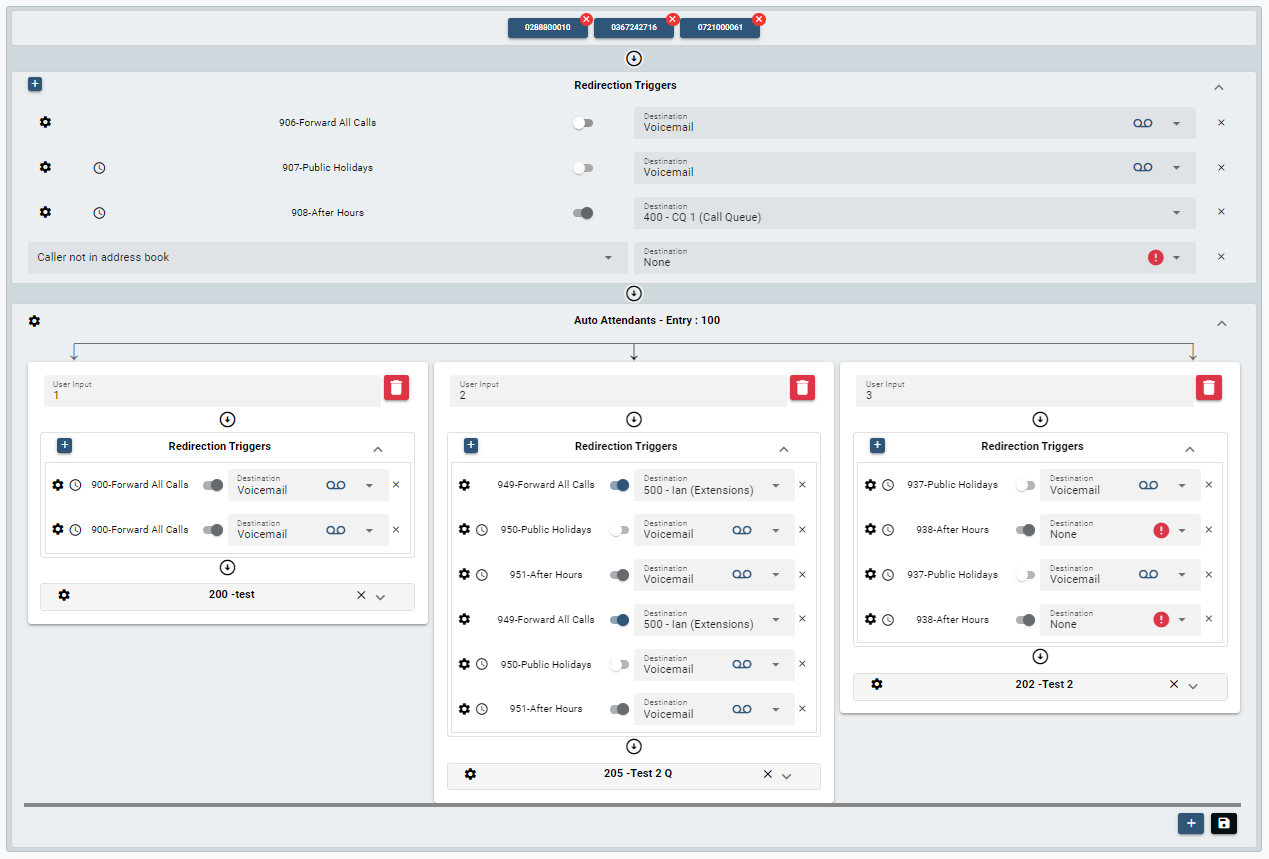Viewport: 1269px width, 859px height.
Task: Expand the 202 -Test 2 item chevron
Action: point(1193,686)
